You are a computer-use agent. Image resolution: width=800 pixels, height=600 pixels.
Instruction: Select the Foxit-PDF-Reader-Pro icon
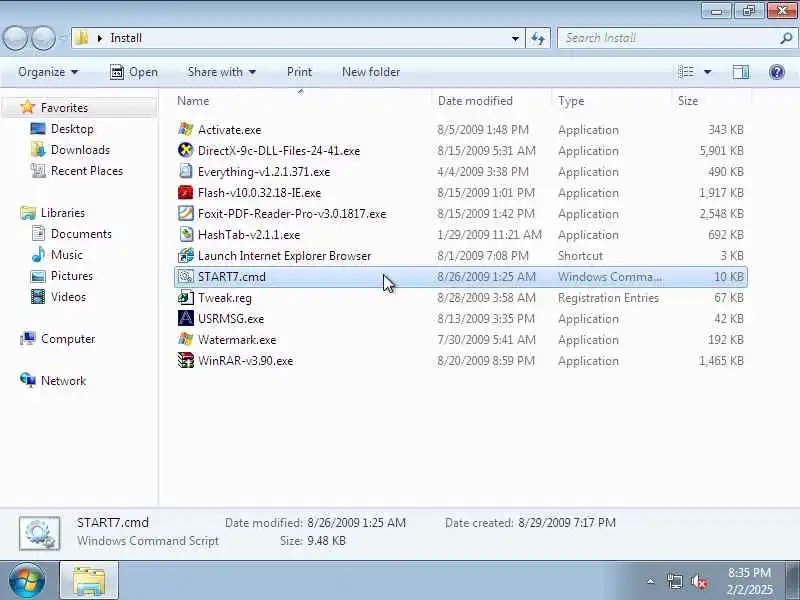(x=186, y=213)
